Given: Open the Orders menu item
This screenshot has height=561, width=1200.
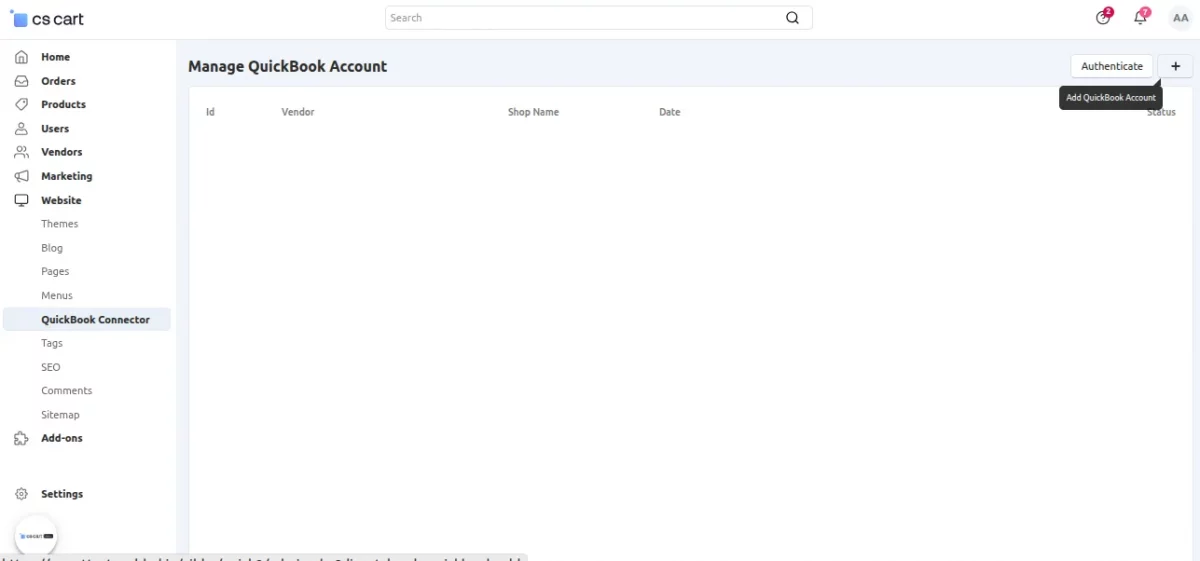Looking at the screenshot, I should (x=58, y=81).
